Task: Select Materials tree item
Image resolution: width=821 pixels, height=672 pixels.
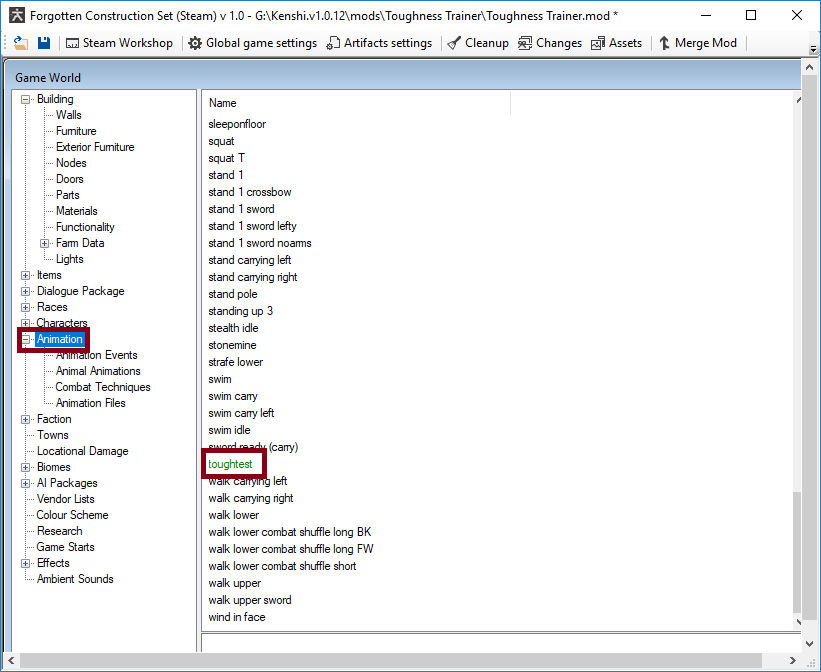Action: (76, 211)
